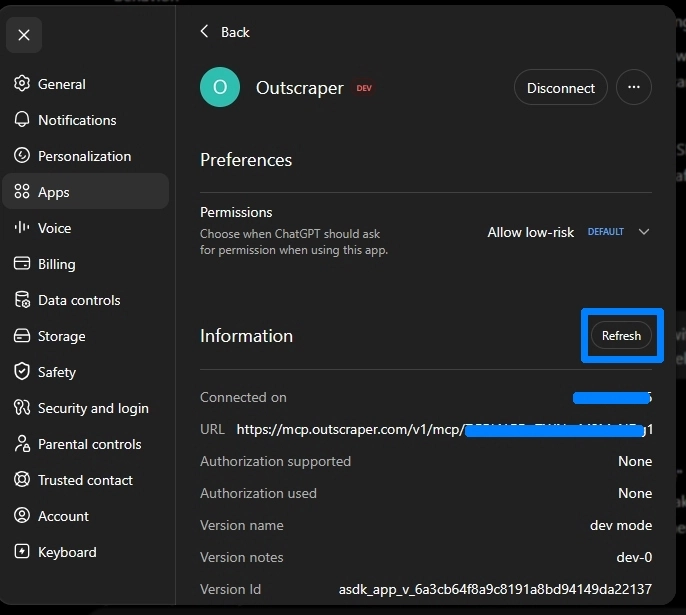The image size is (686, 615).
Task: Click the DEV badge next to Outscraper
Action: coord(364,88)
